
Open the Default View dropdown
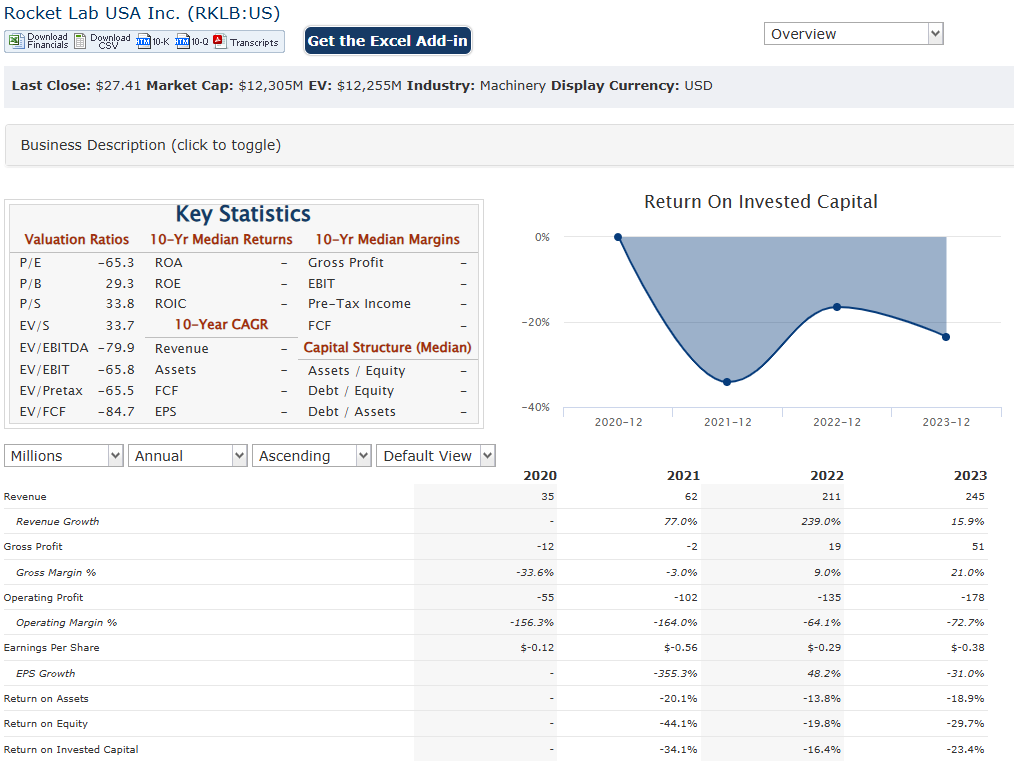tap(436, 456)
